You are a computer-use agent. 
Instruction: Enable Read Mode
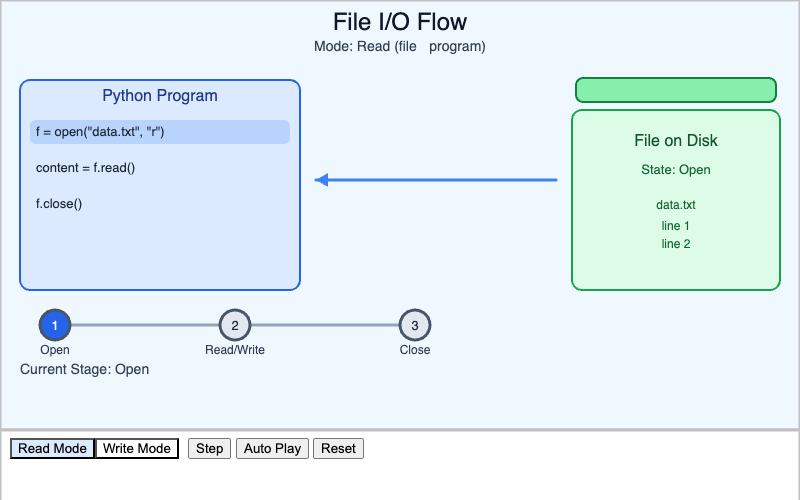pos(52,448)
